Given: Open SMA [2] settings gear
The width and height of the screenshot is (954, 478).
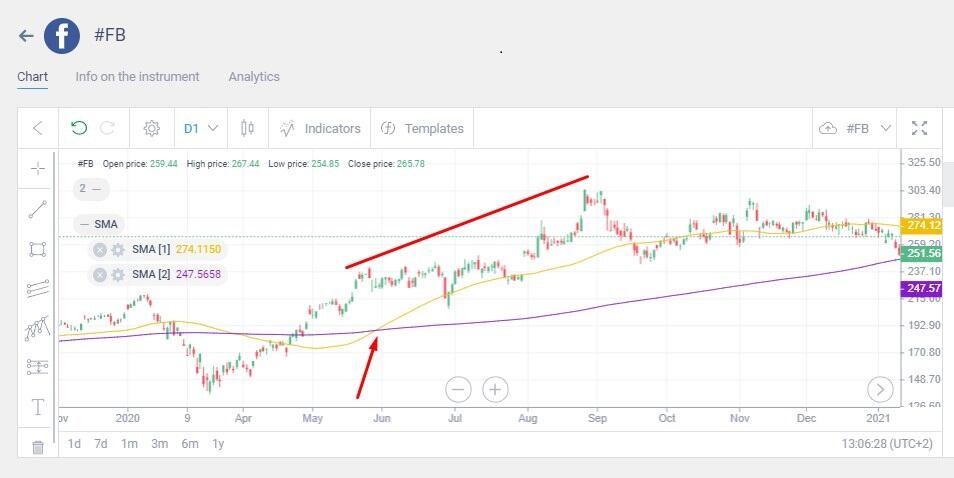Looking at the screenshot, I should [118, 275].
